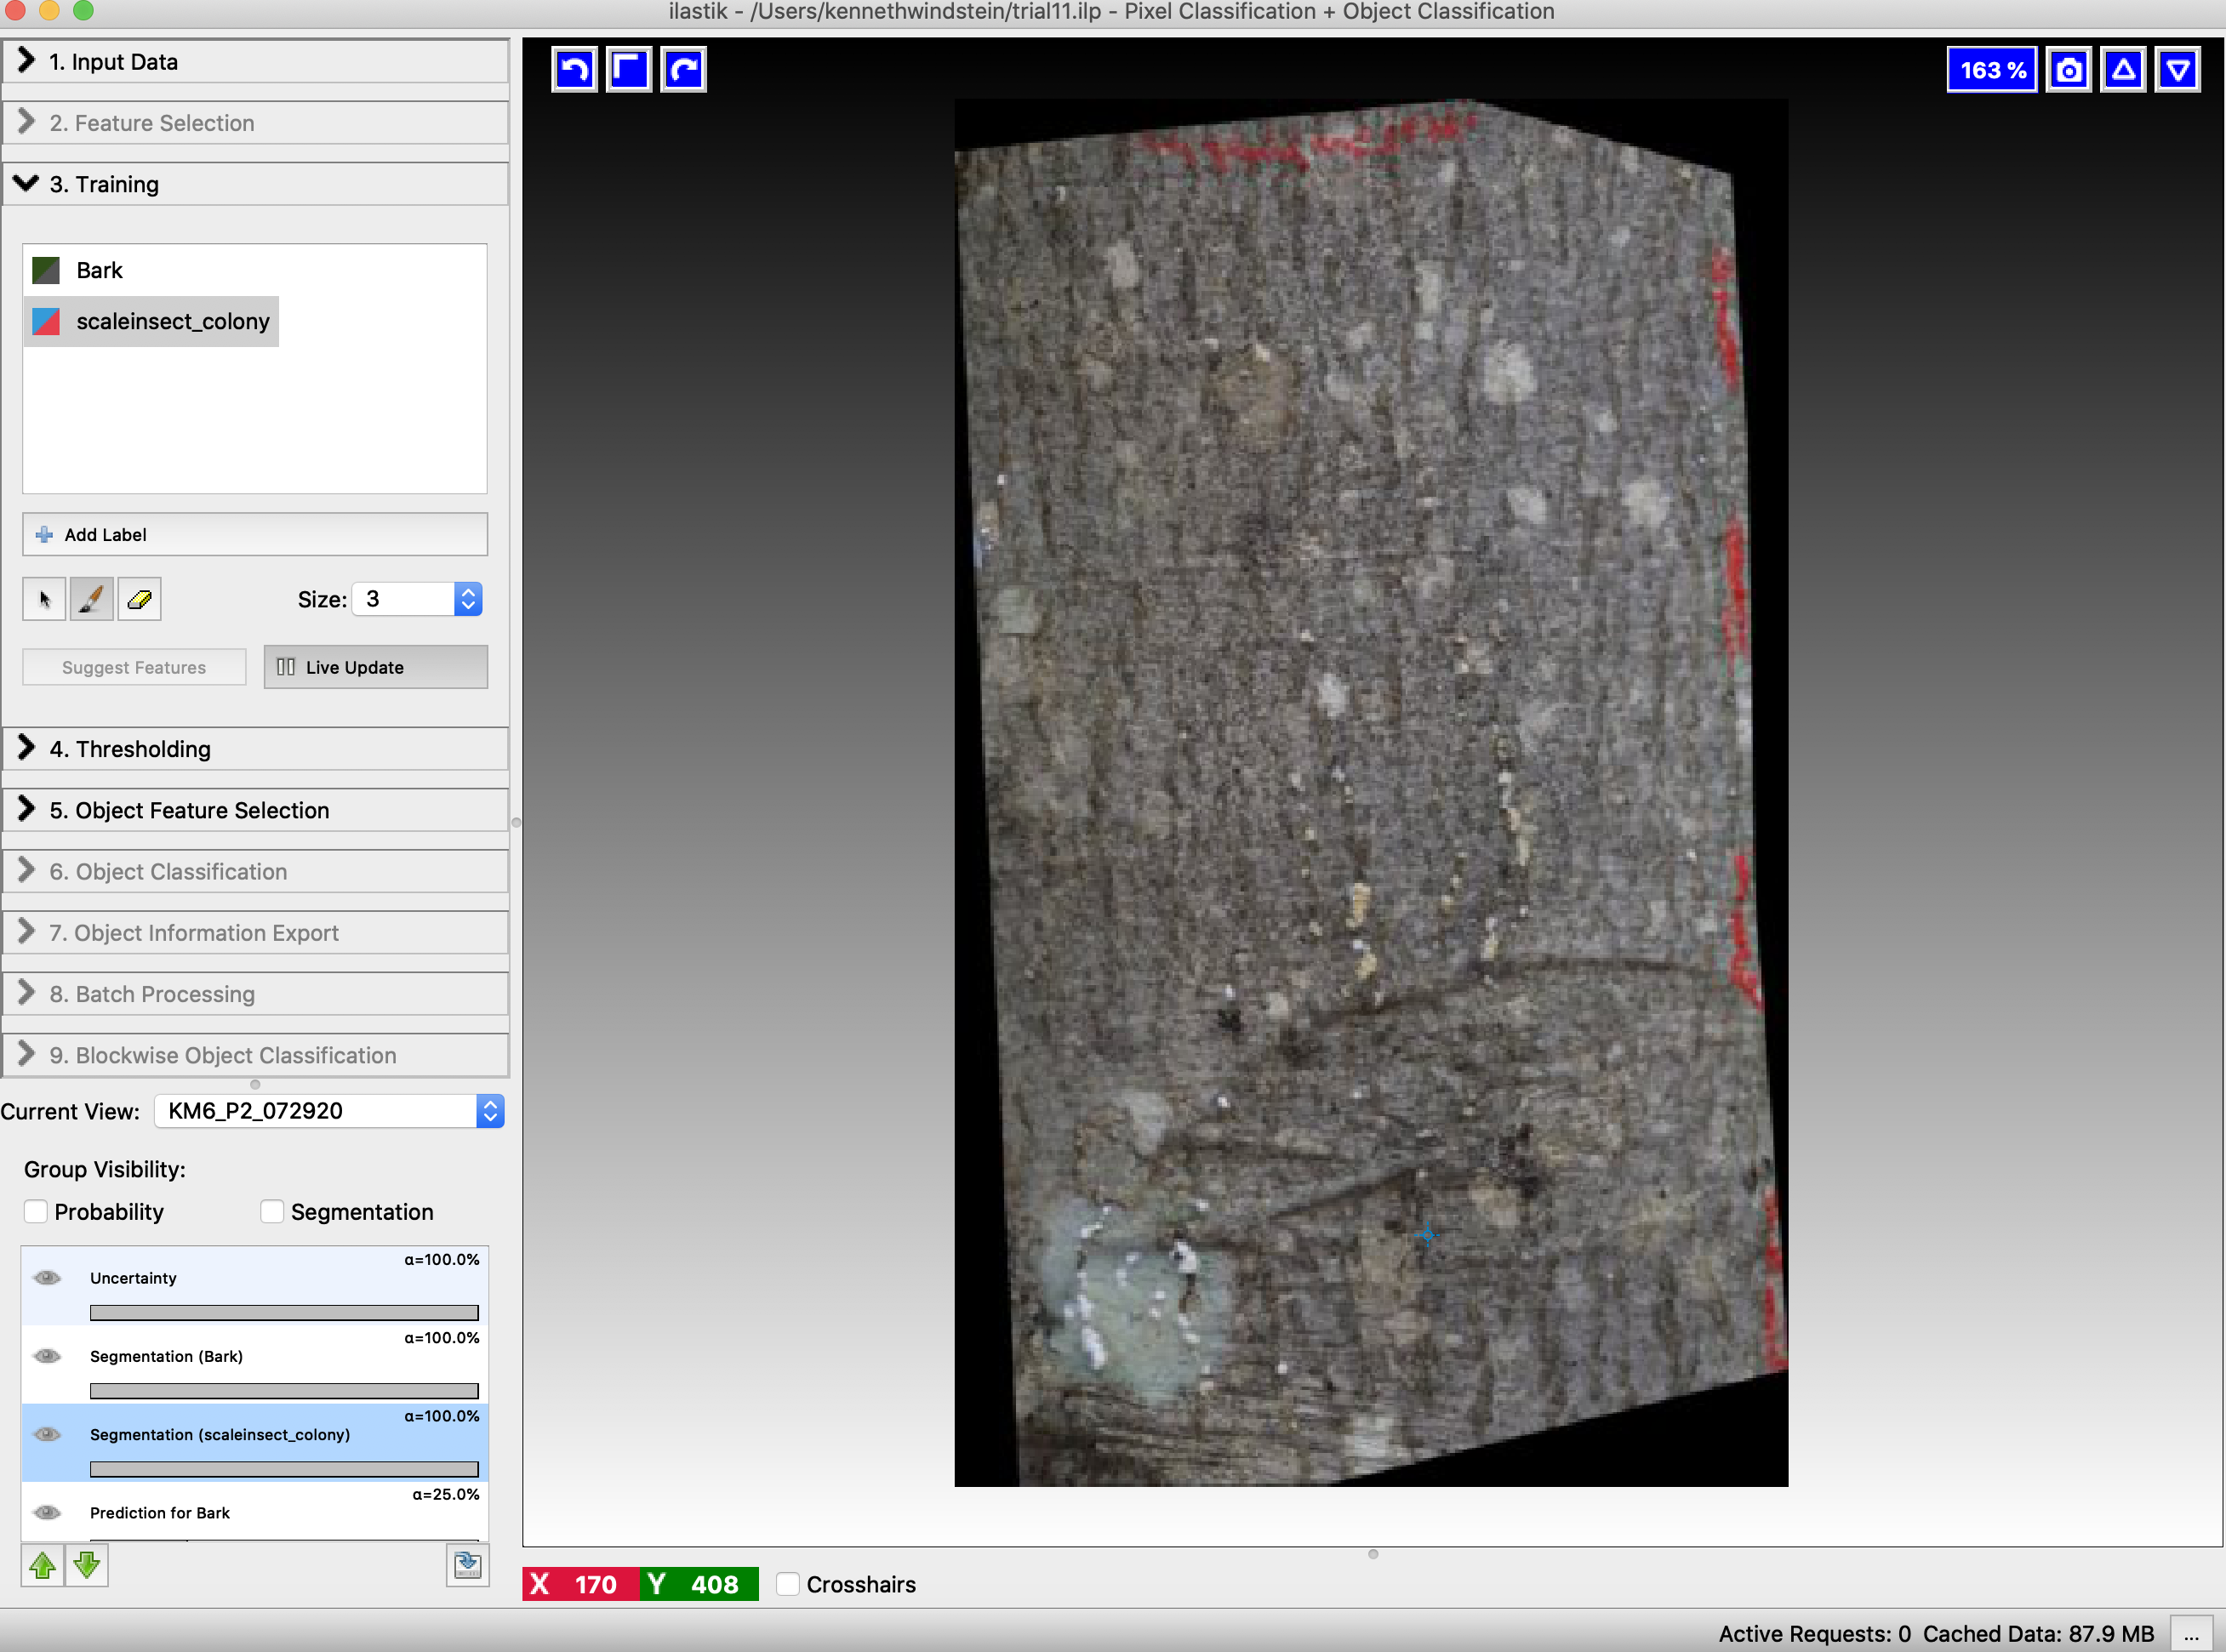Select the eraser tool
This screenshot has width=2226, height=1652.
point(139,599)
